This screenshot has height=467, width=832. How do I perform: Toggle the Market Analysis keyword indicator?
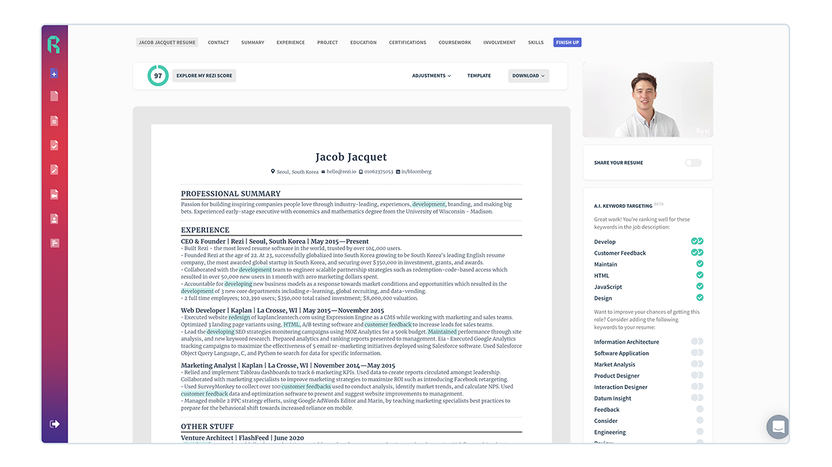tap(697, 364)
